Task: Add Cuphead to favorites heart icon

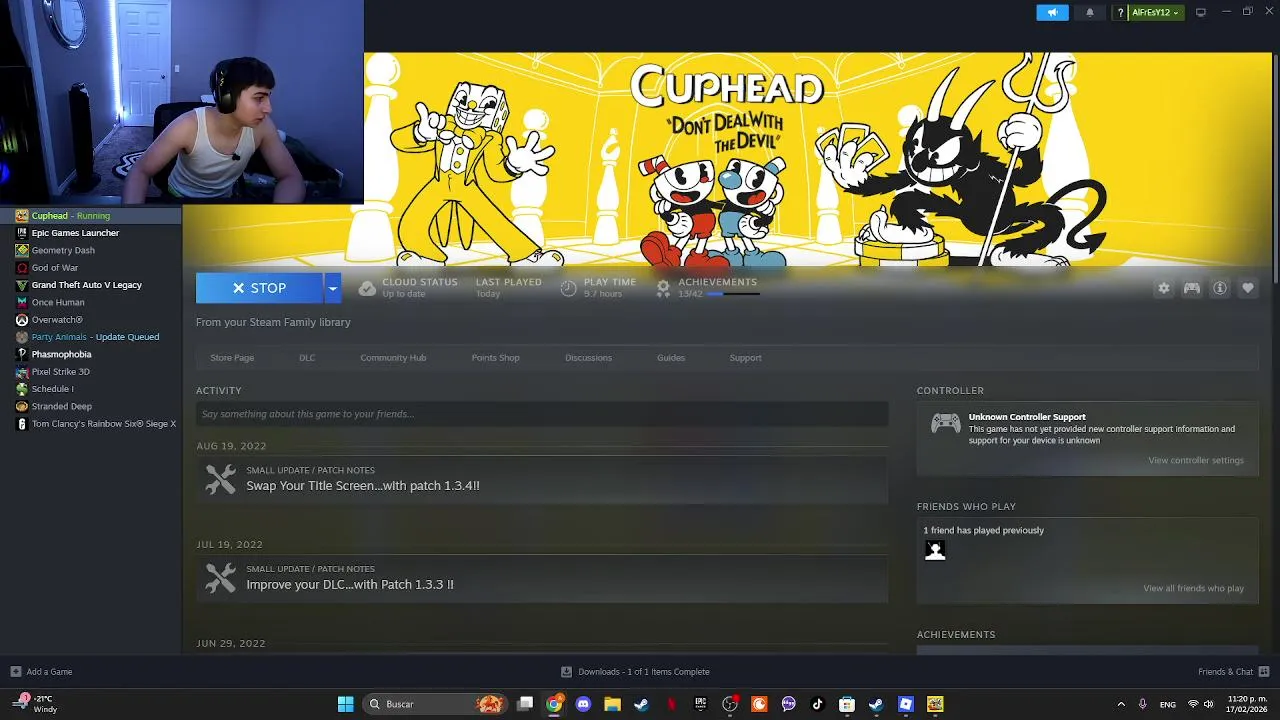Action: pyautogui.click(x=1248, y=288)
